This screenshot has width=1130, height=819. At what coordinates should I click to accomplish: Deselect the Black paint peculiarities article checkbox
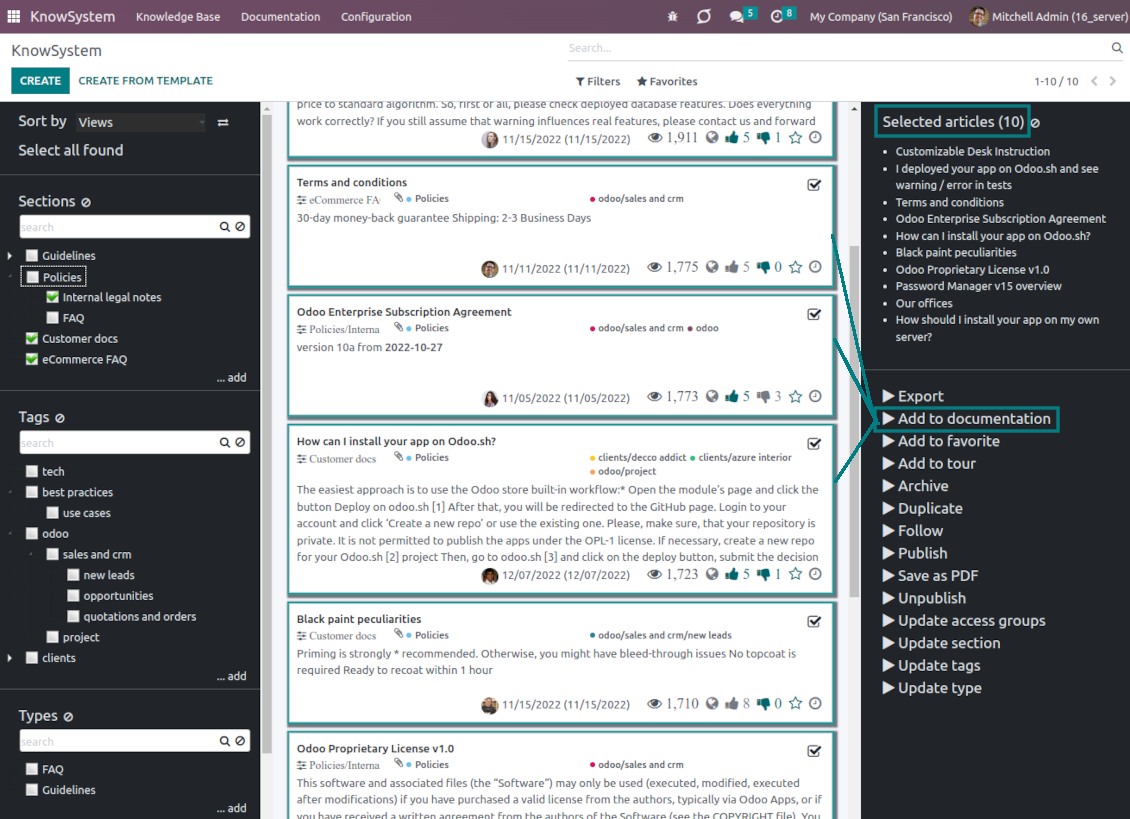click(814, 621)
